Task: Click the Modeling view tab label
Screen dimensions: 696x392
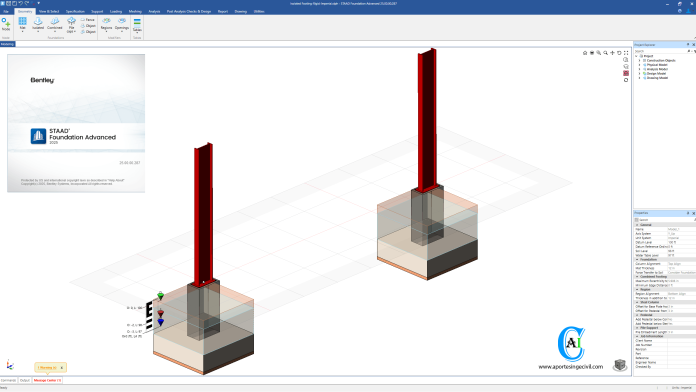Action: [8, 44]
